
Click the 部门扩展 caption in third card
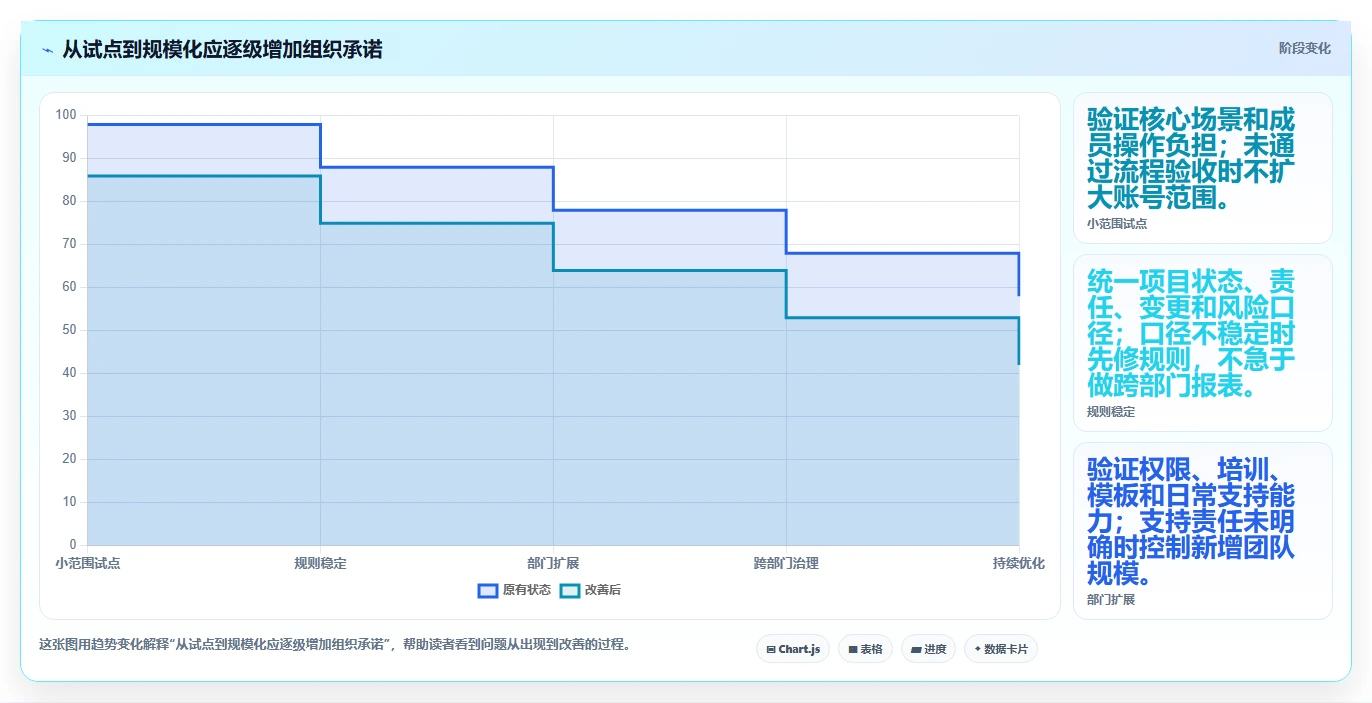1111,600
